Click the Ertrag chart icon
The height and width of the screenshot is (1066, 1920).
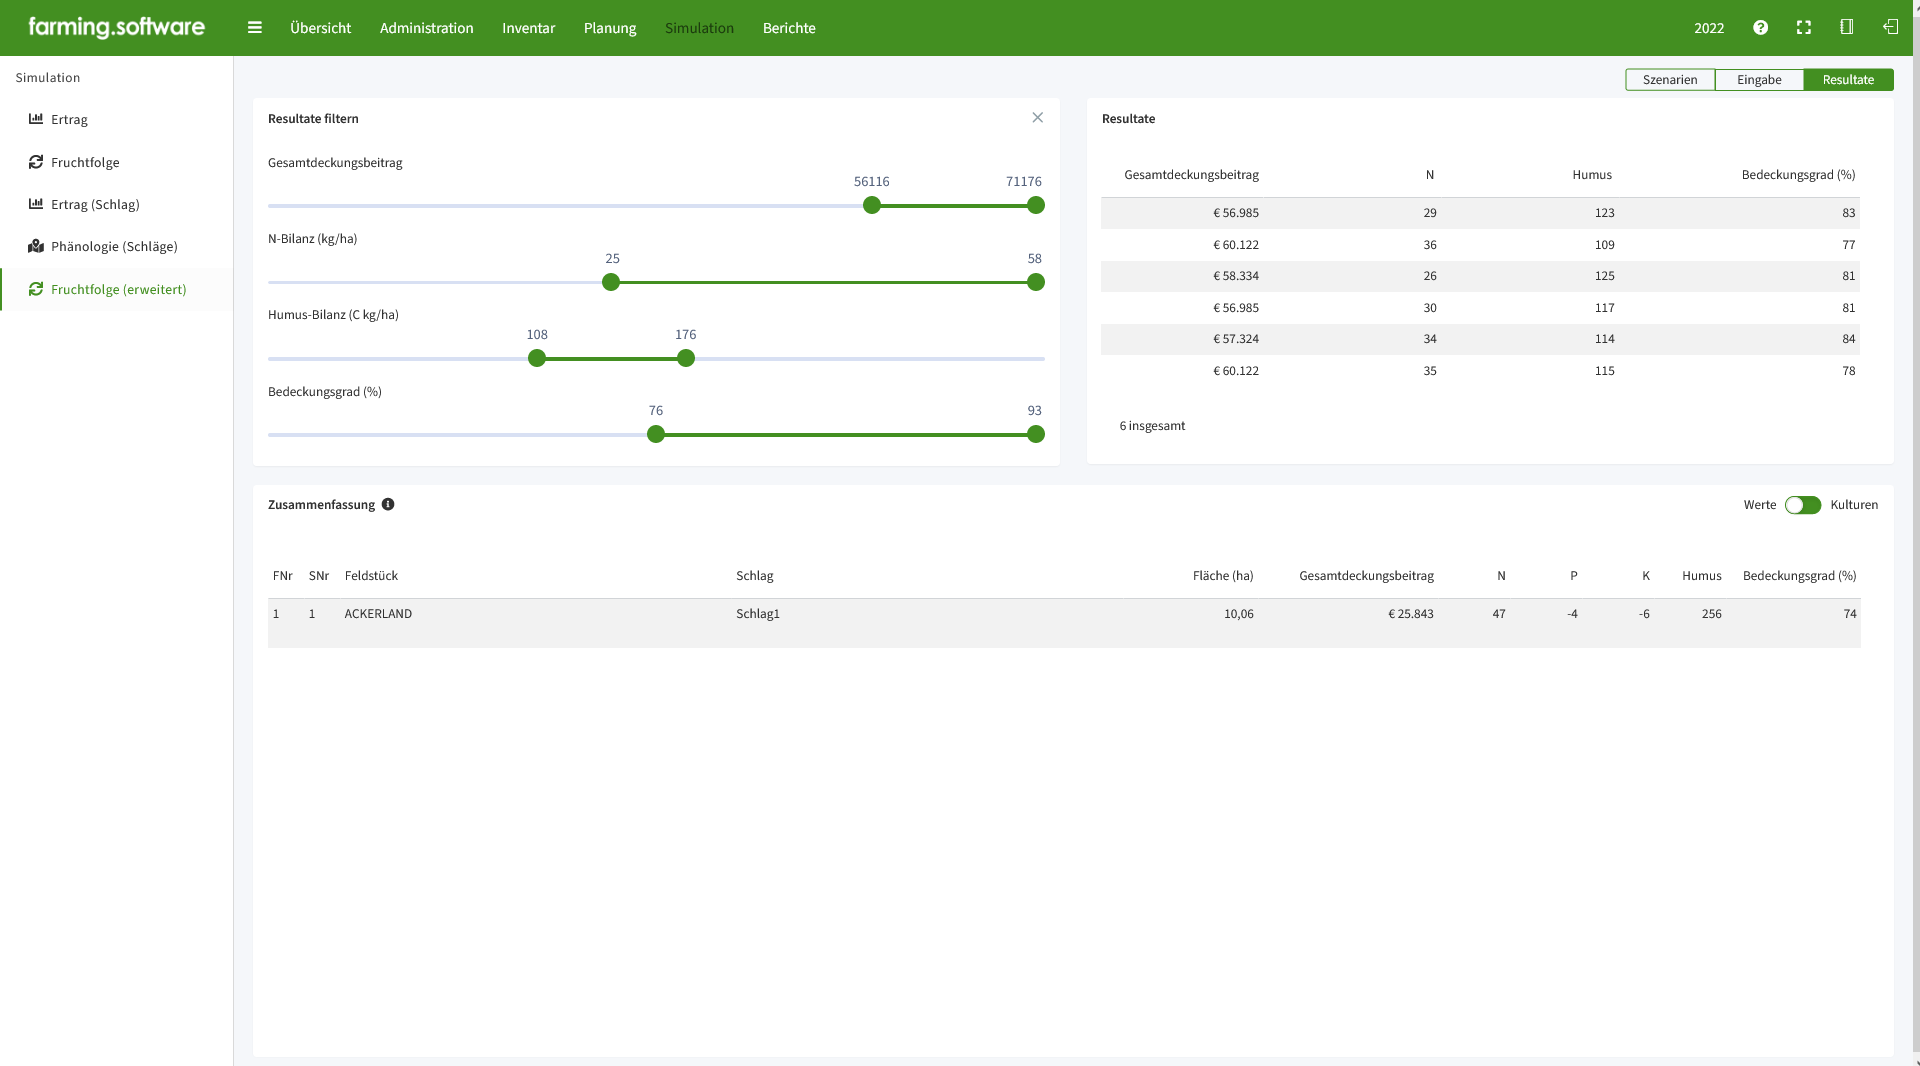[36, 119]
